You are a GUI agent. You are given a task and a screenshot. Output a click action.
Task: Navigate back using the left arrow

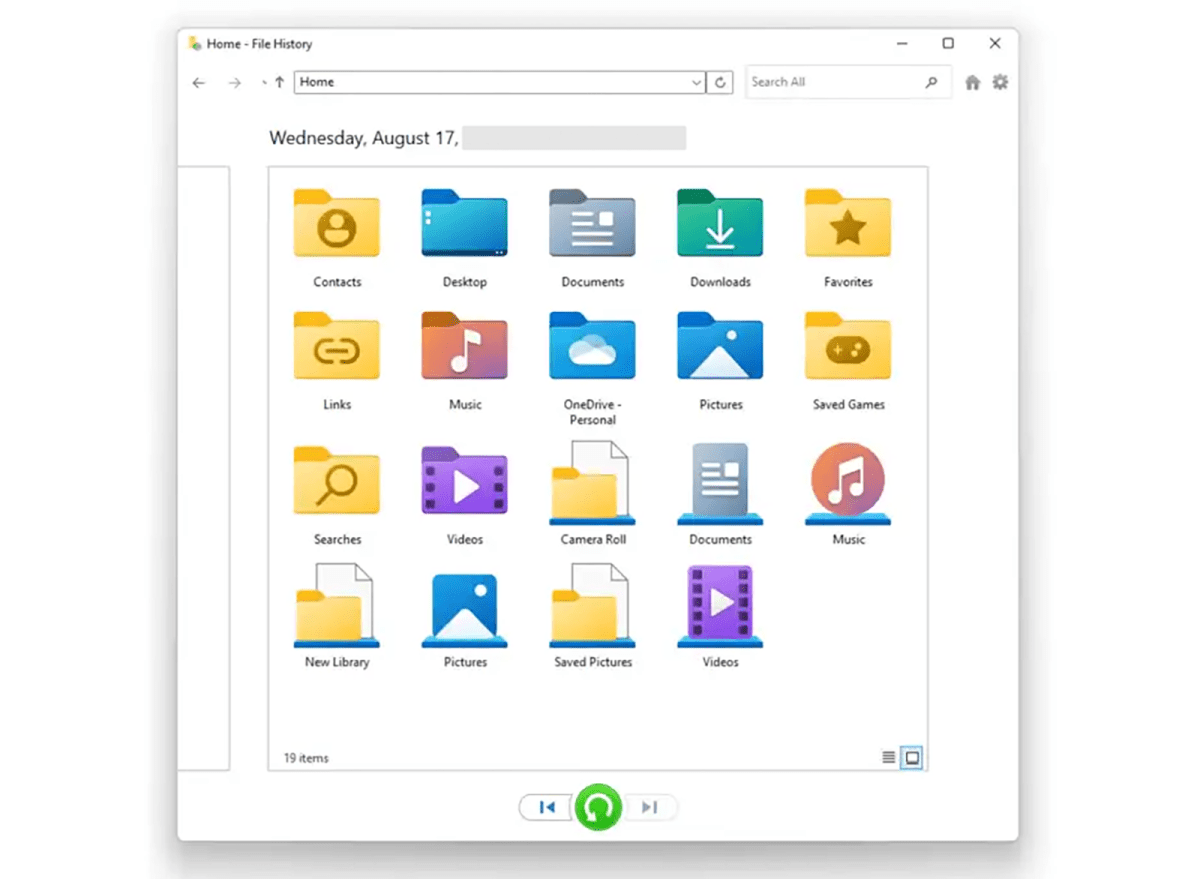[199, 82]
